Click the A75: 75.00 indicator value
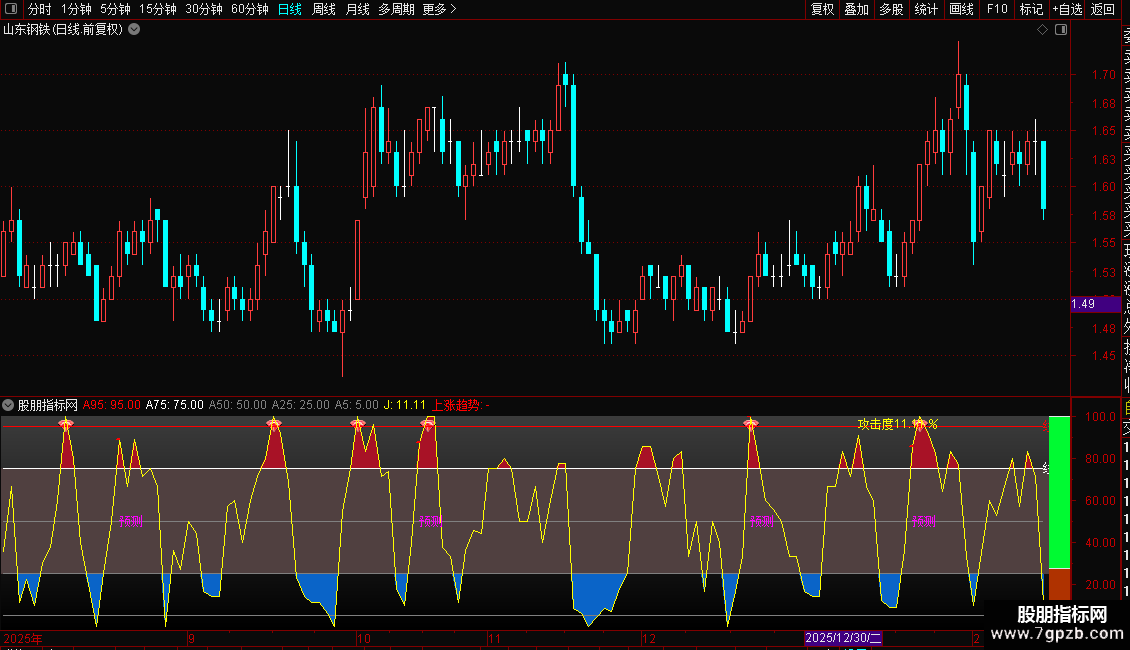 point(174,405)
